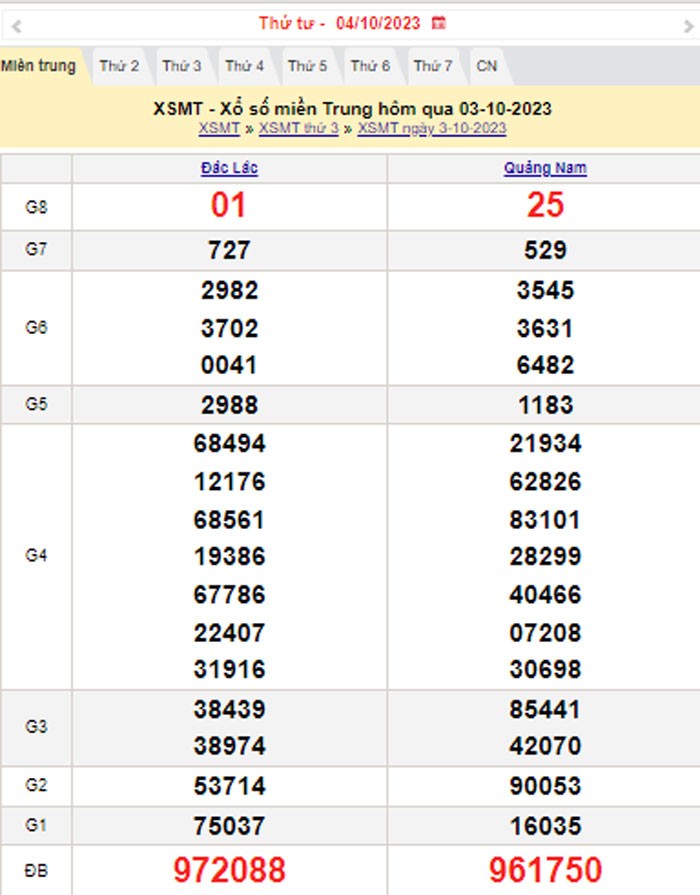Click the G8 result 01 for Đắc Lắc

tap(229, 206)
